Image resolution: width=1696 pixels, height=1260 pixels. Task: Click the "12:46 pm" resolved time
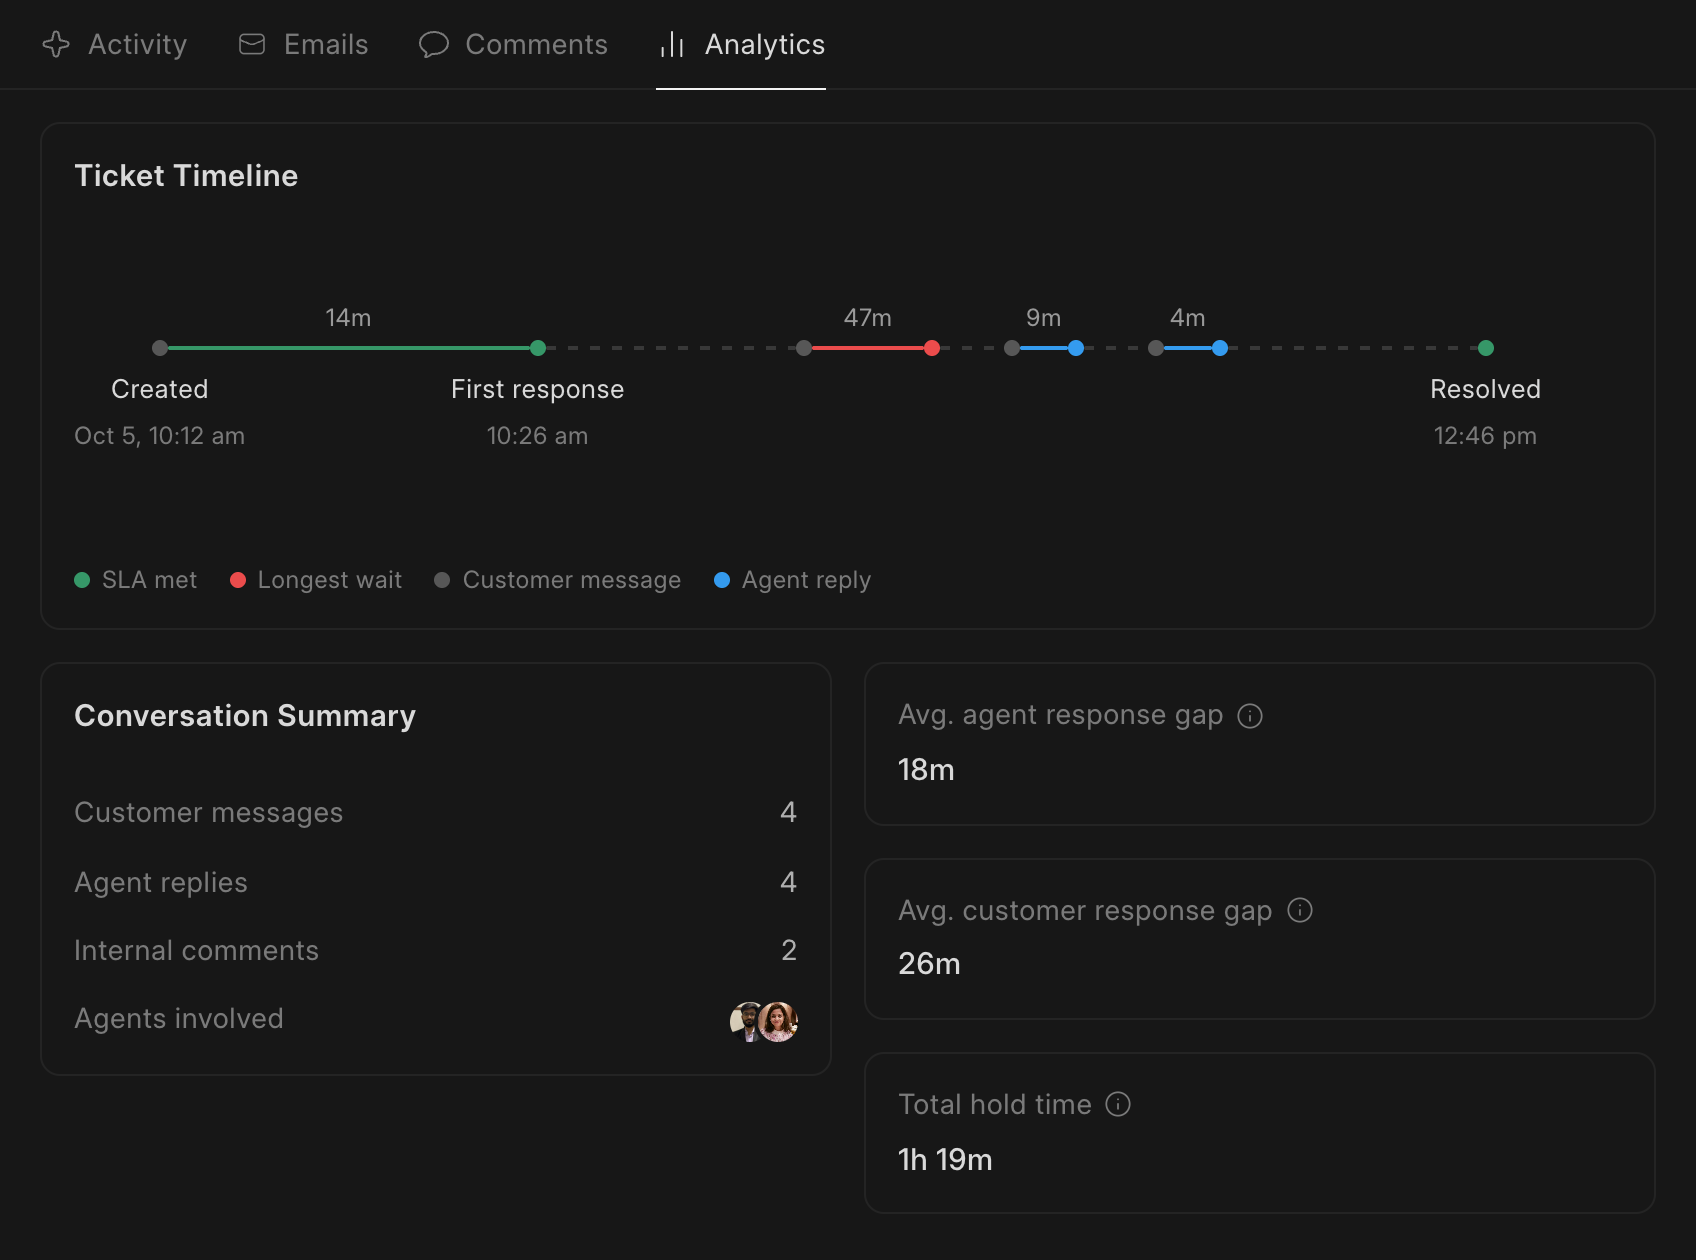(1486, 436)
